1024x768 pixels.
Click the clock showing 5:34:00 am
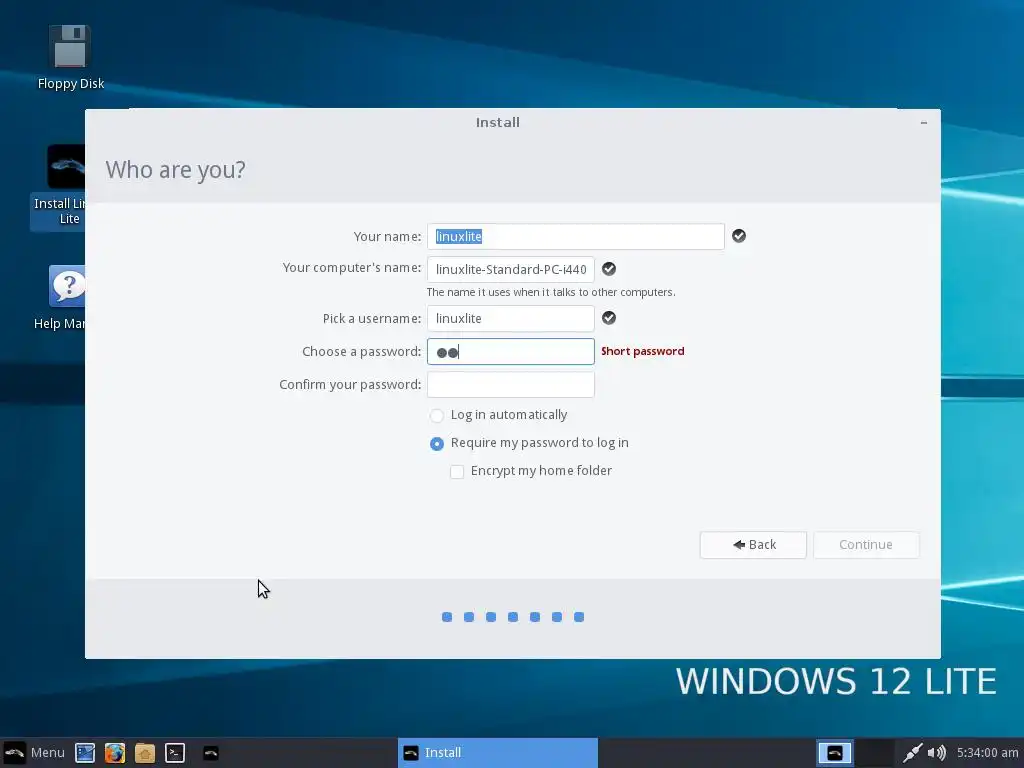point(987,752)
